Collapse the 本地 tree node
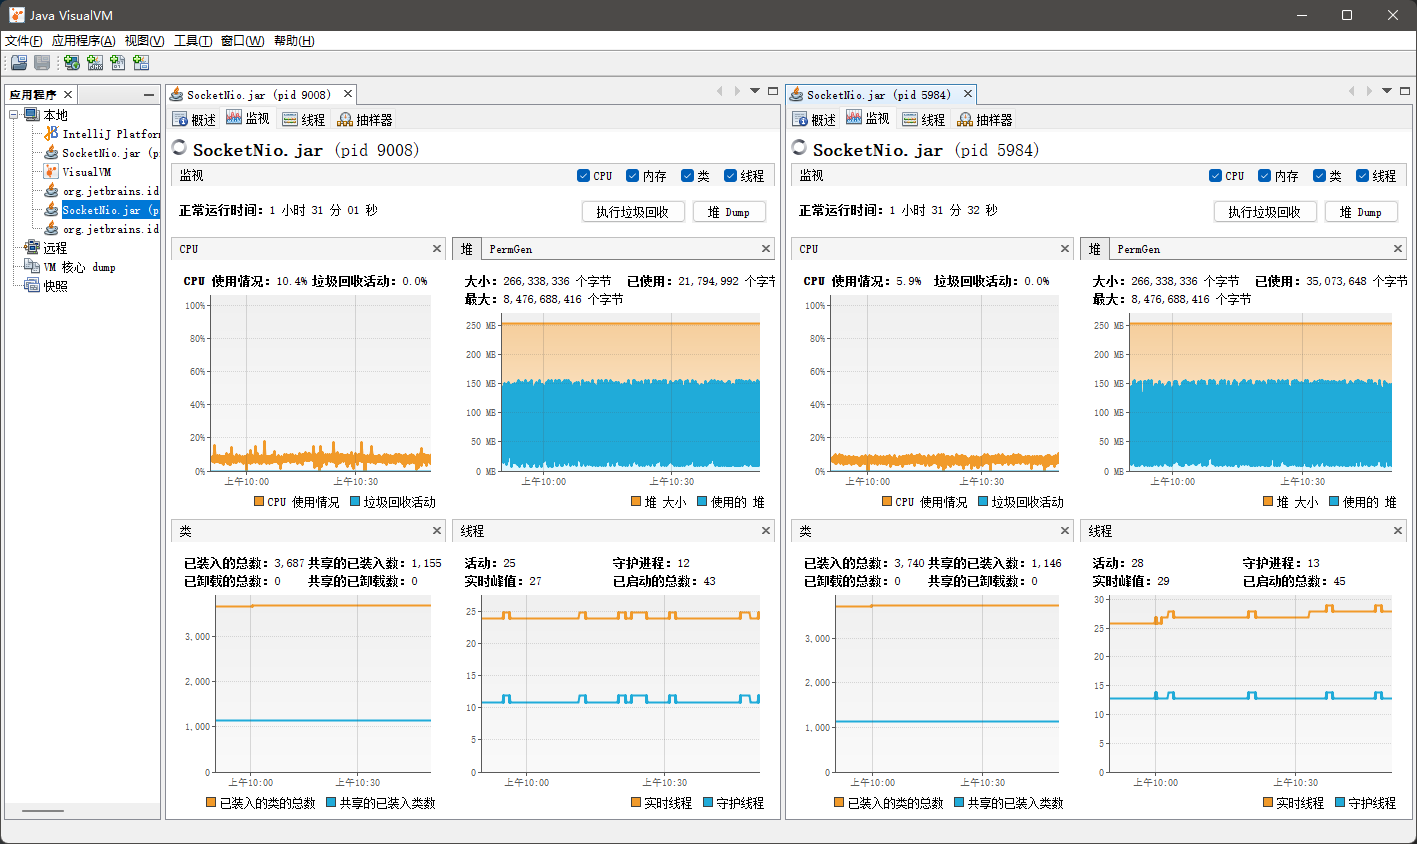Image resolution: width=1417 pixels, height=844 pixels. click(x=14, y=115)
